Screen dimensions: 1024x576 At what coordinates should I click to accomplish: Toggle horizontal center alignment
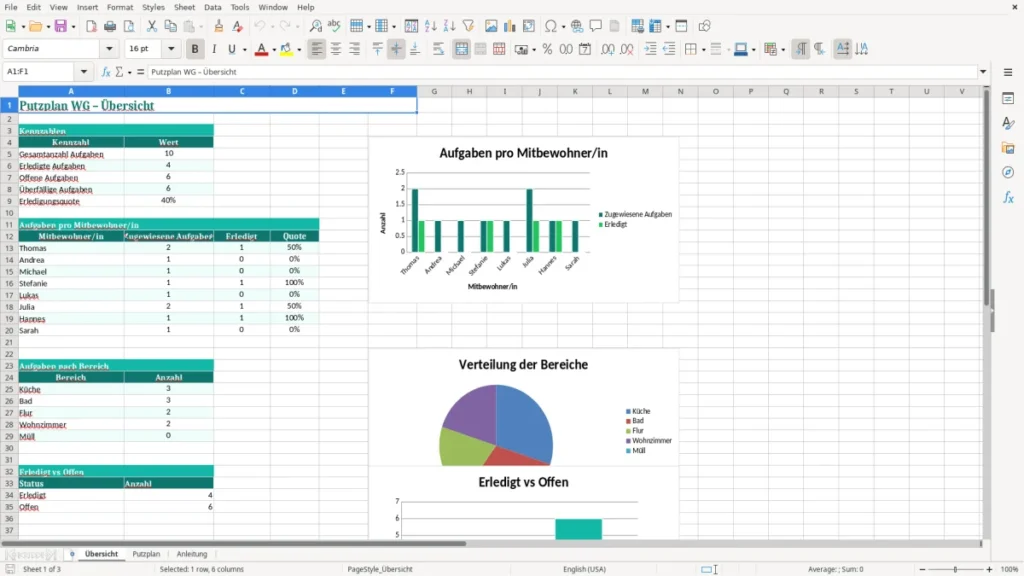pyautogui.click(x=336, y=49)
